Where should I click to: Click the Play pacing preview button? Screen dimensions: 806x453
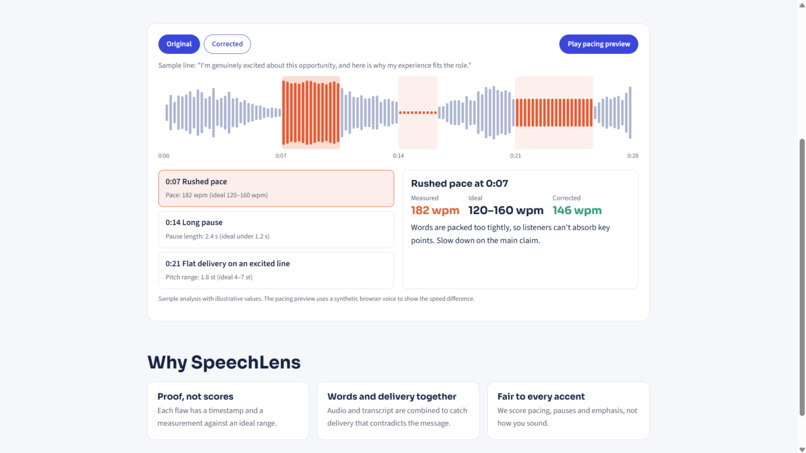[x=598, y=44]
